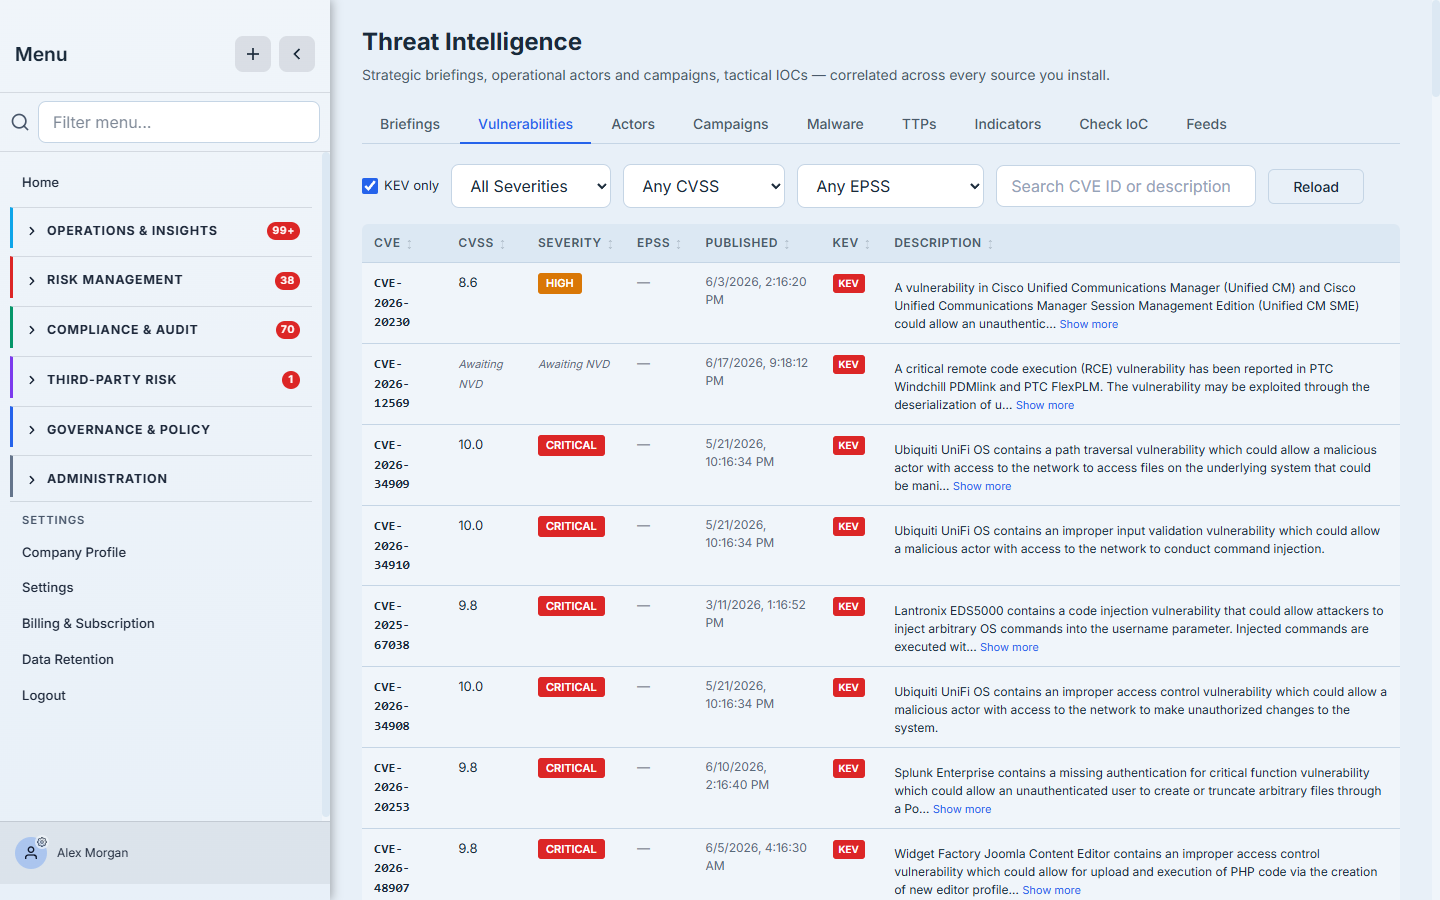Click Logout in the sidebar
Viewport: 1440px width, 900px height.
coord(44,695)
